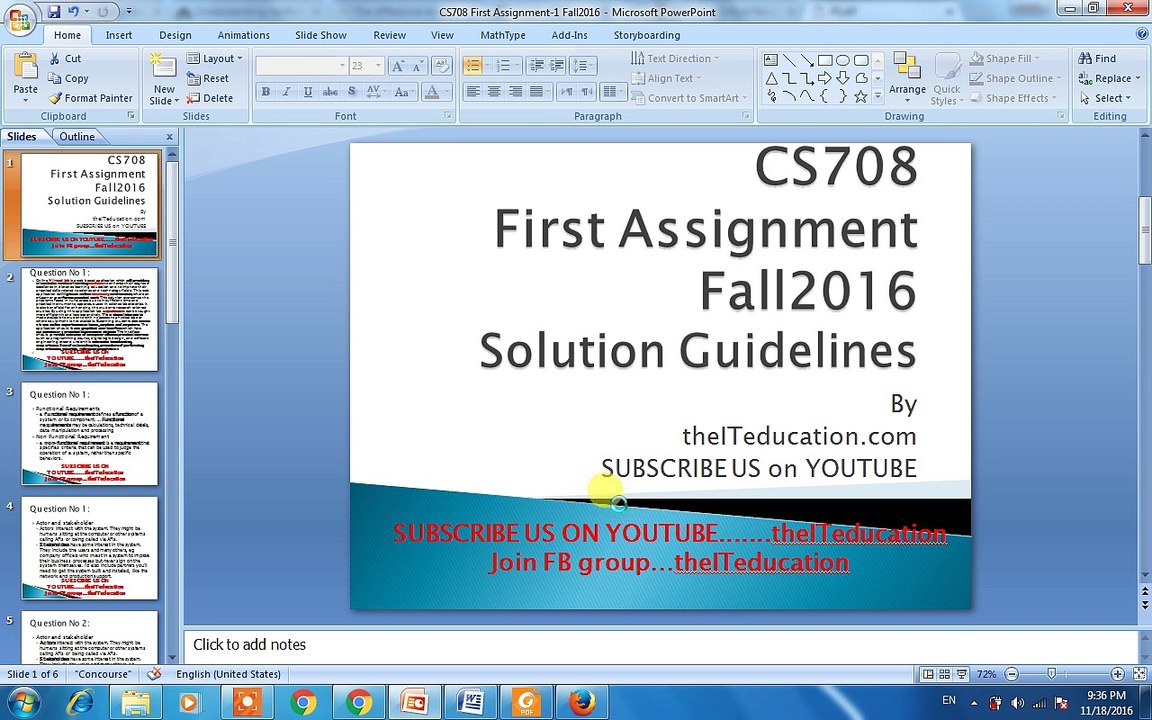Click the "Concourse" theme indicator
This screenshot has height=720, width=1152.
pyautogui.click(x=103, y=674)
